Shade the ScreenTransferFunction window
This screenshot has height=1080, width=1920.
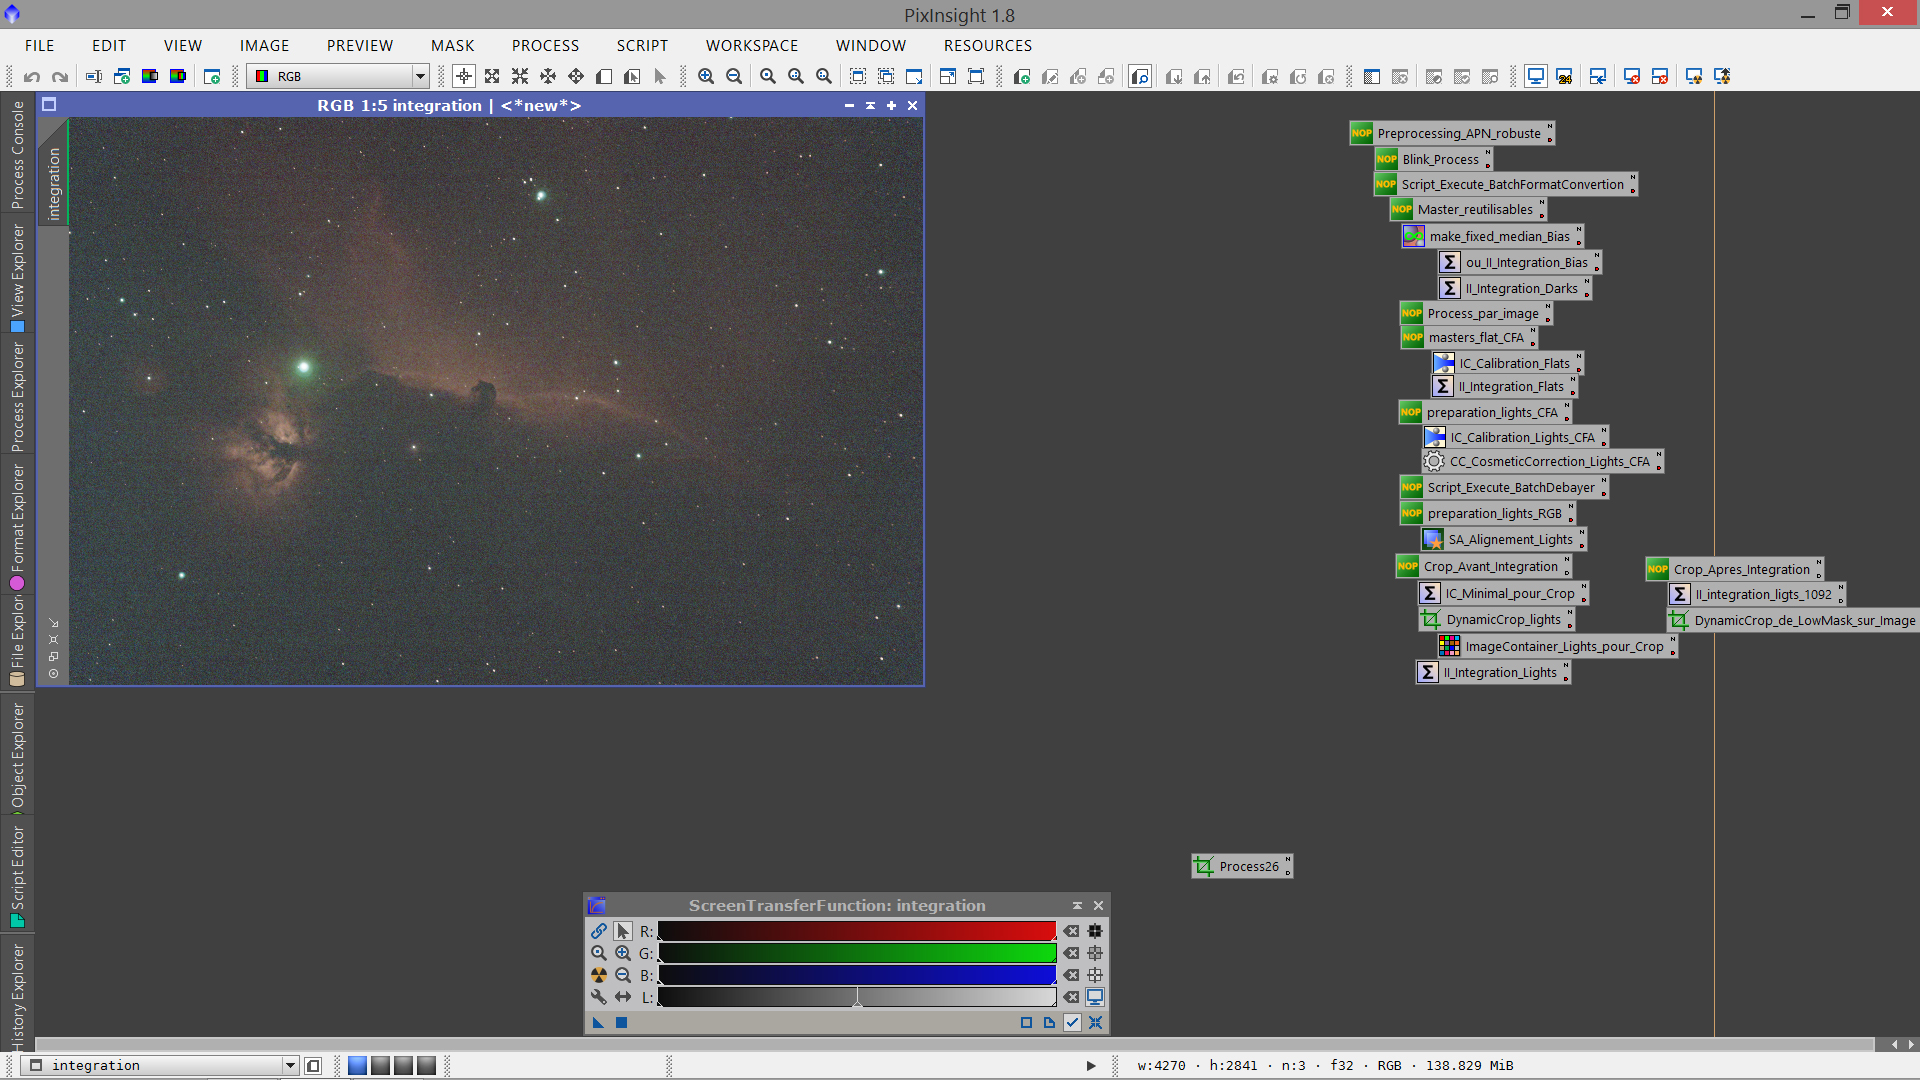coord(1077,905)
